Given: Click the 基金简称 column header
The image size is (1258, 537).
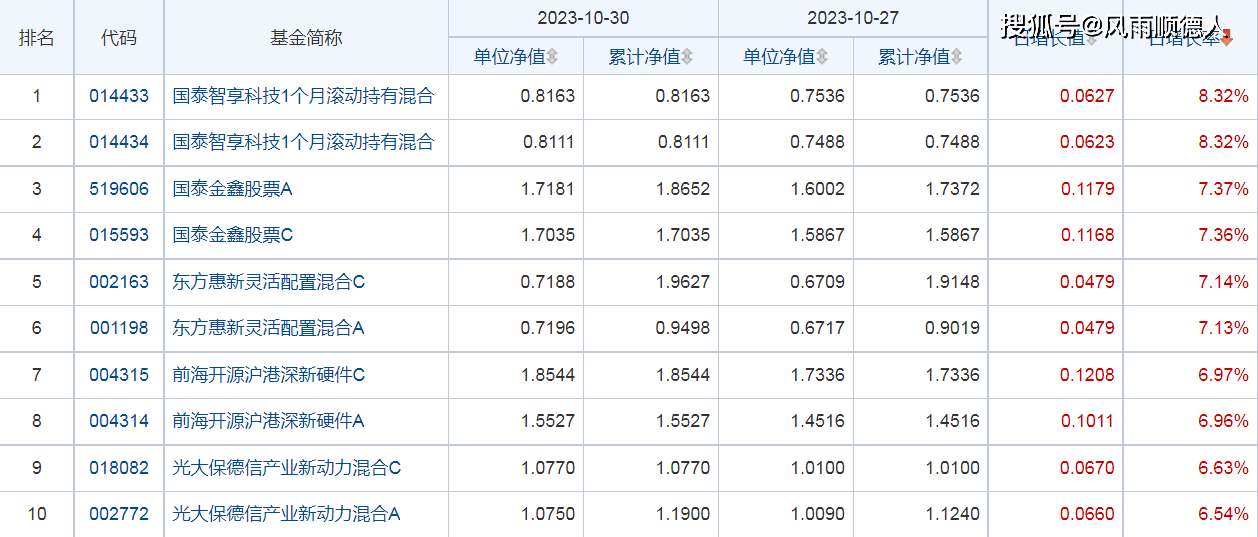Looking at the screenshot, I should coord(306,38).
